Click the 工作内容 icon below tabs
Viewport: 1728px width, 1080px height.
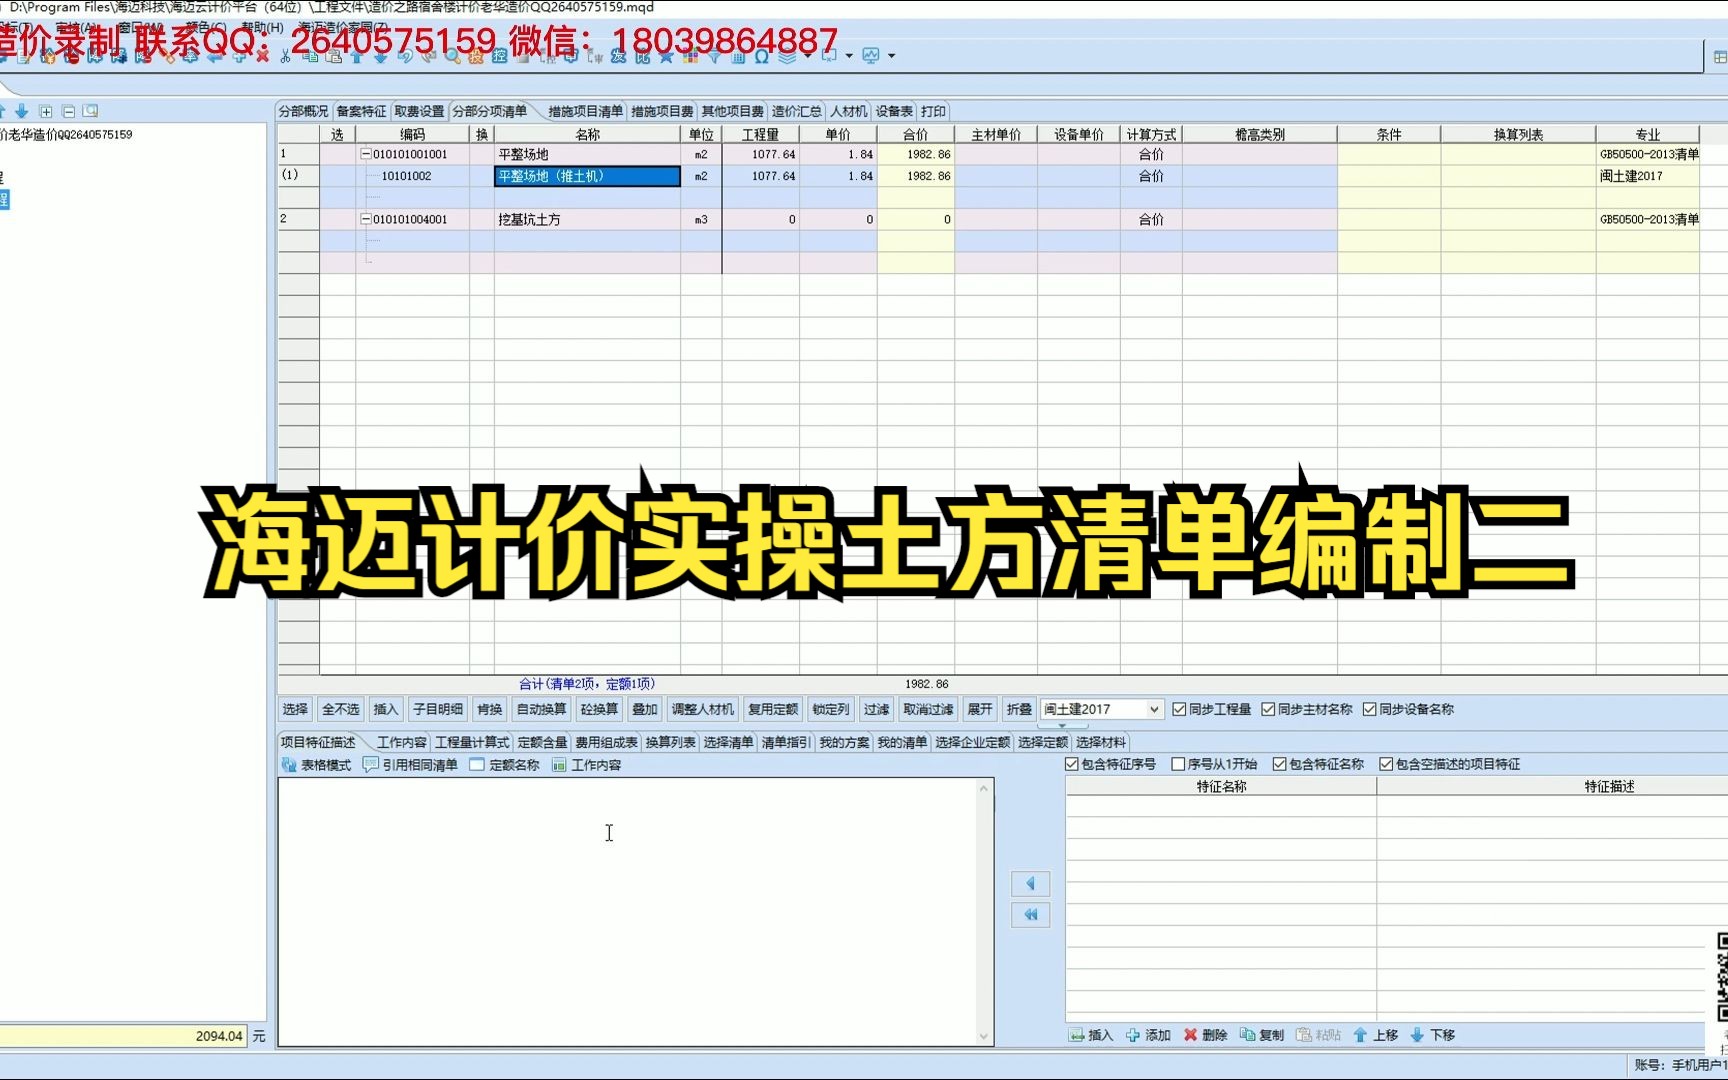coord(559,765)
